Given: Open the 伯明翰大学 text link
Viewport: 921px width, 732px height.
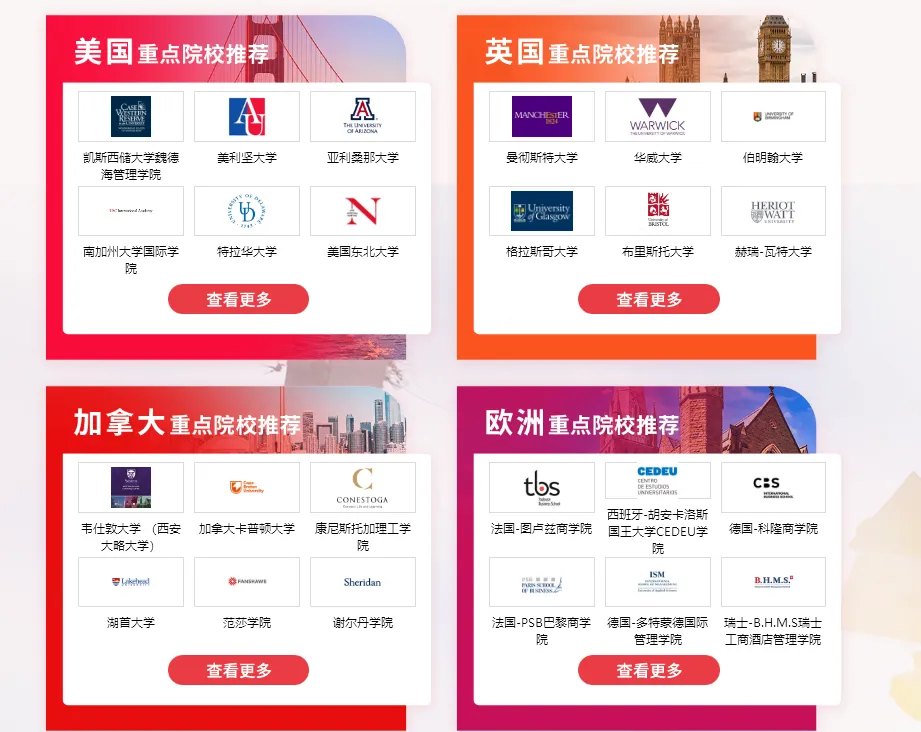Looking at the screenshot, I should click(773, 157).
